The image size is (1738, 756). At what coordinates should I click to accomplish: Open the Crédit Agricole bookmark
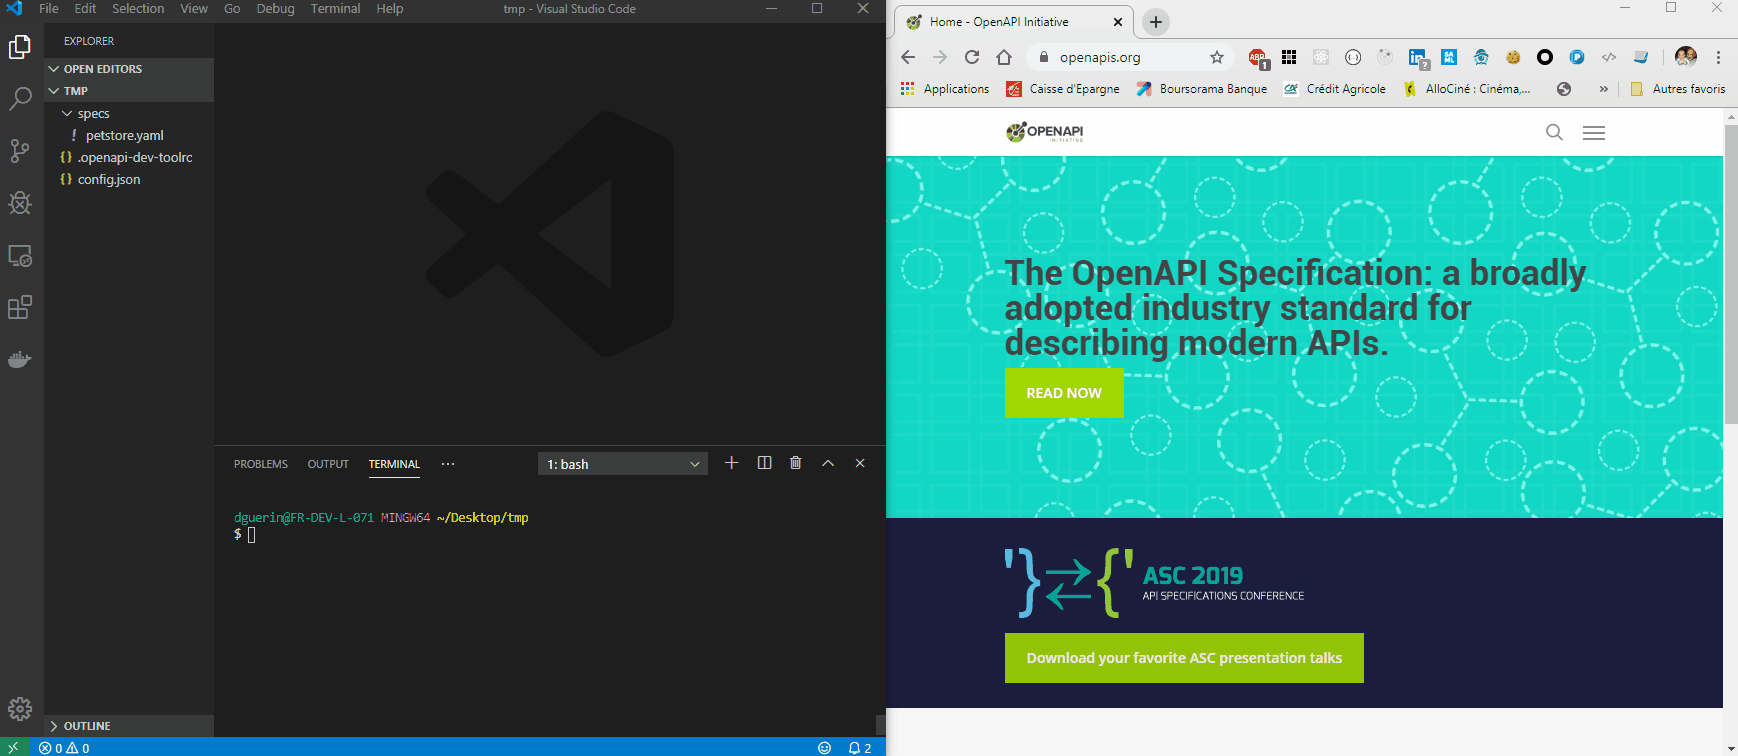point(1335,89)
